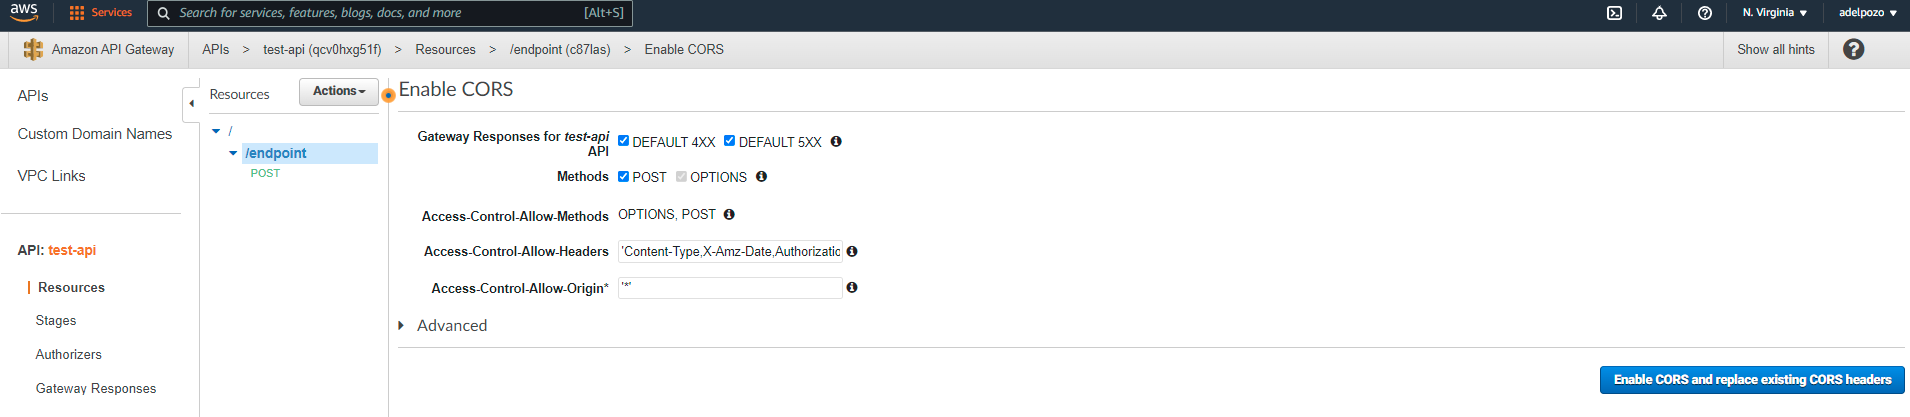Click the info icon beside Access-Control-Allow-Origin

click(852, 287)
